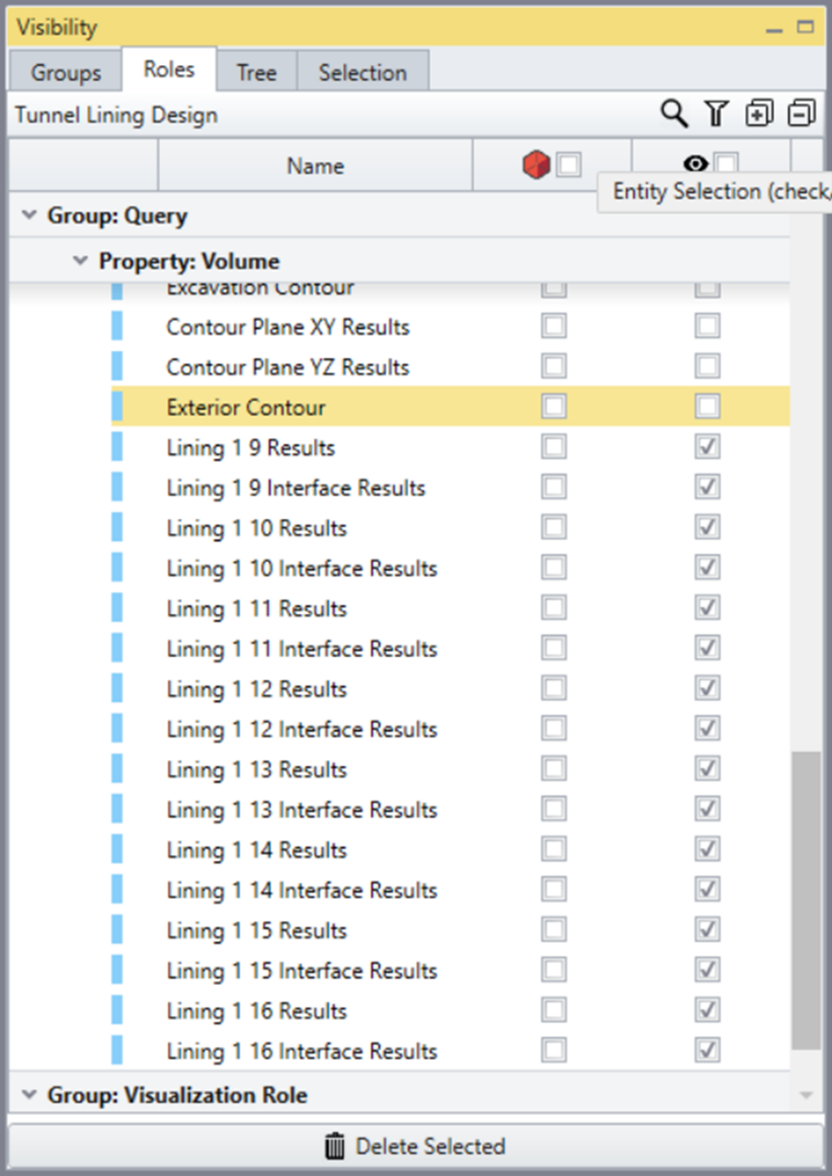
Task: Open the Selection tab
Action: pyautogui.click(x=362, y=73)
